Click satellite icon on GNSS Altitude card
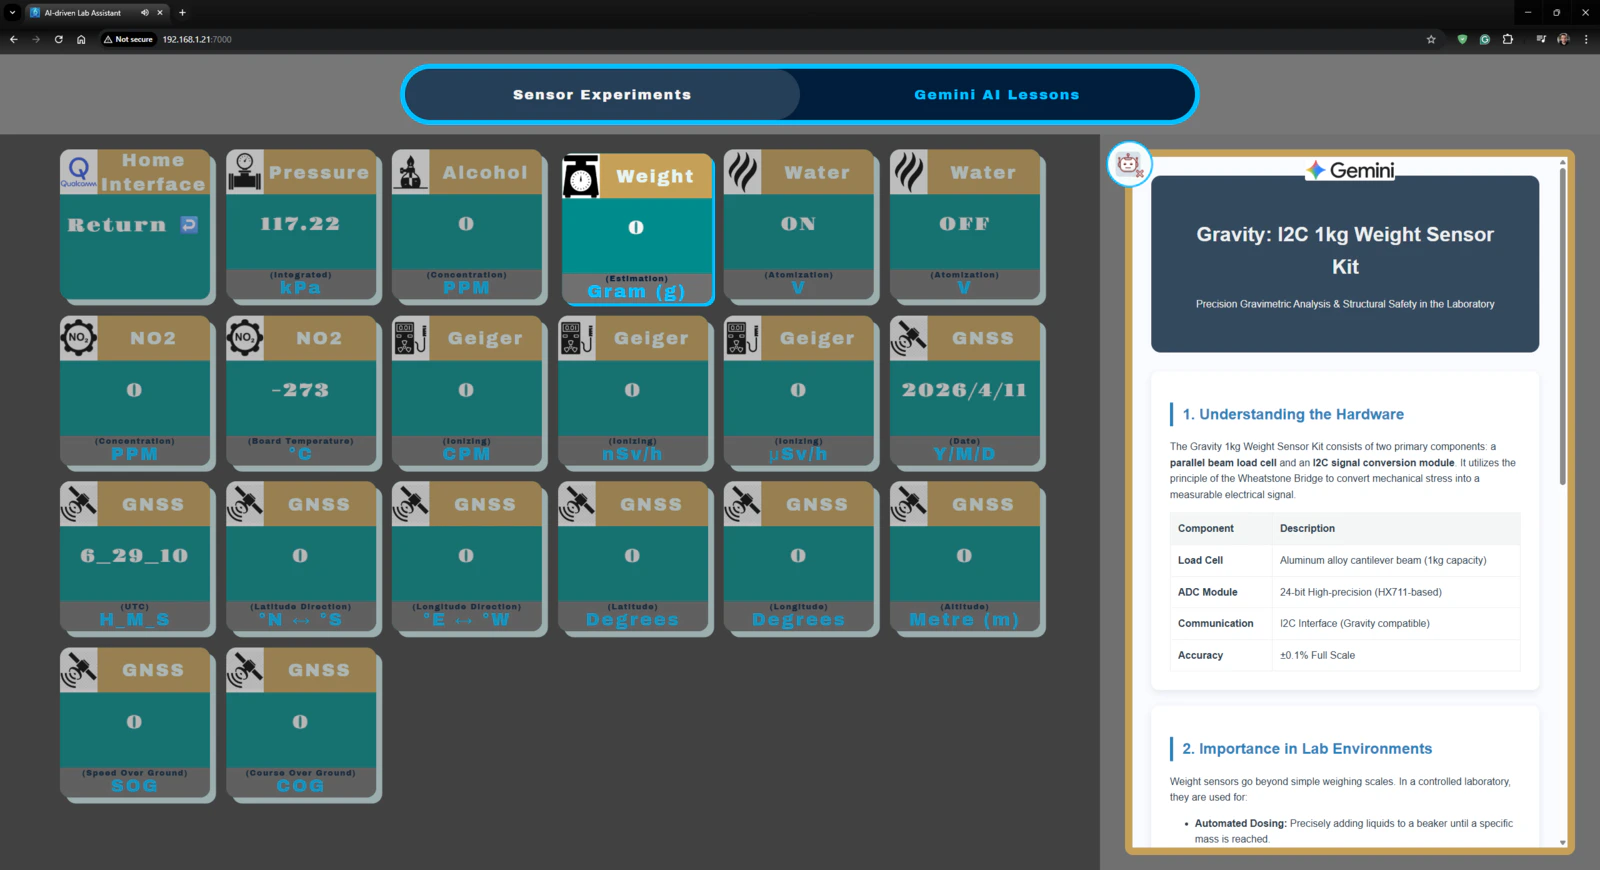 909,504
